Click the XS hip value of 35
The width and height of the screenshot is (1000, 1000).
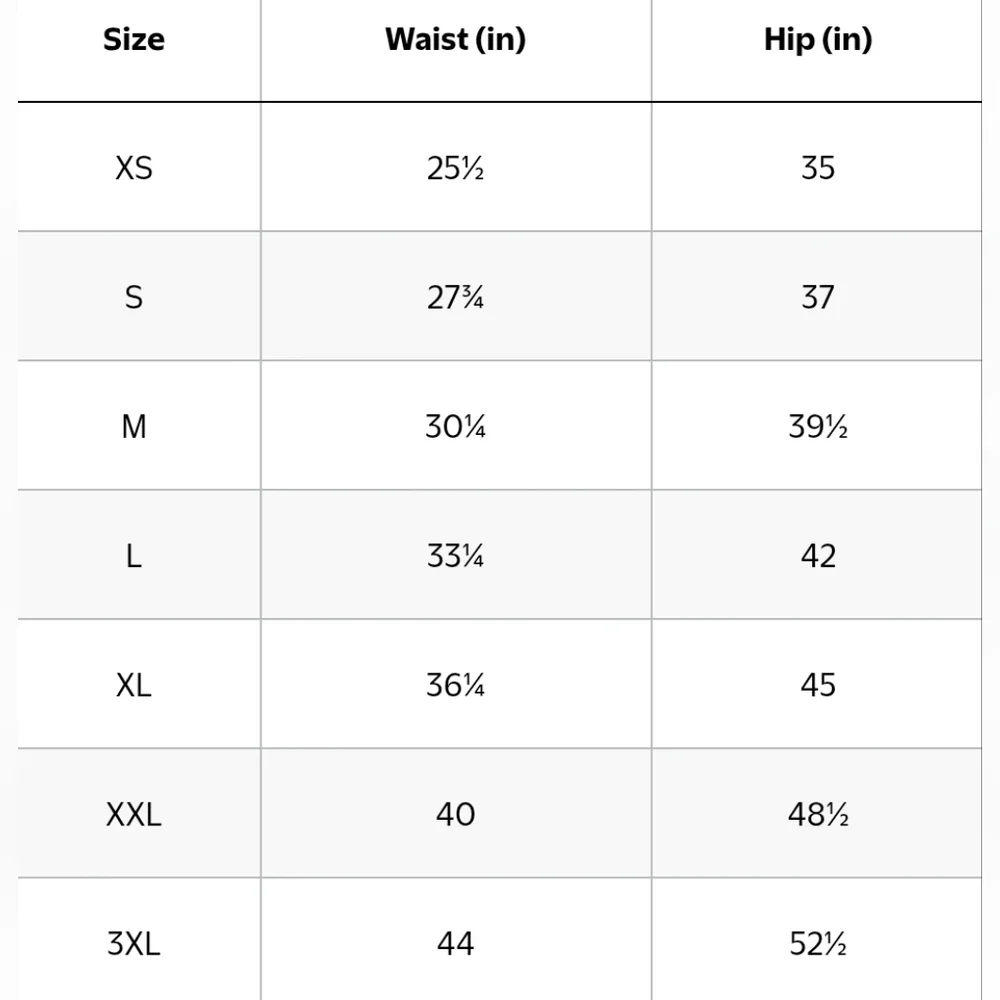(x=817, y=168)
